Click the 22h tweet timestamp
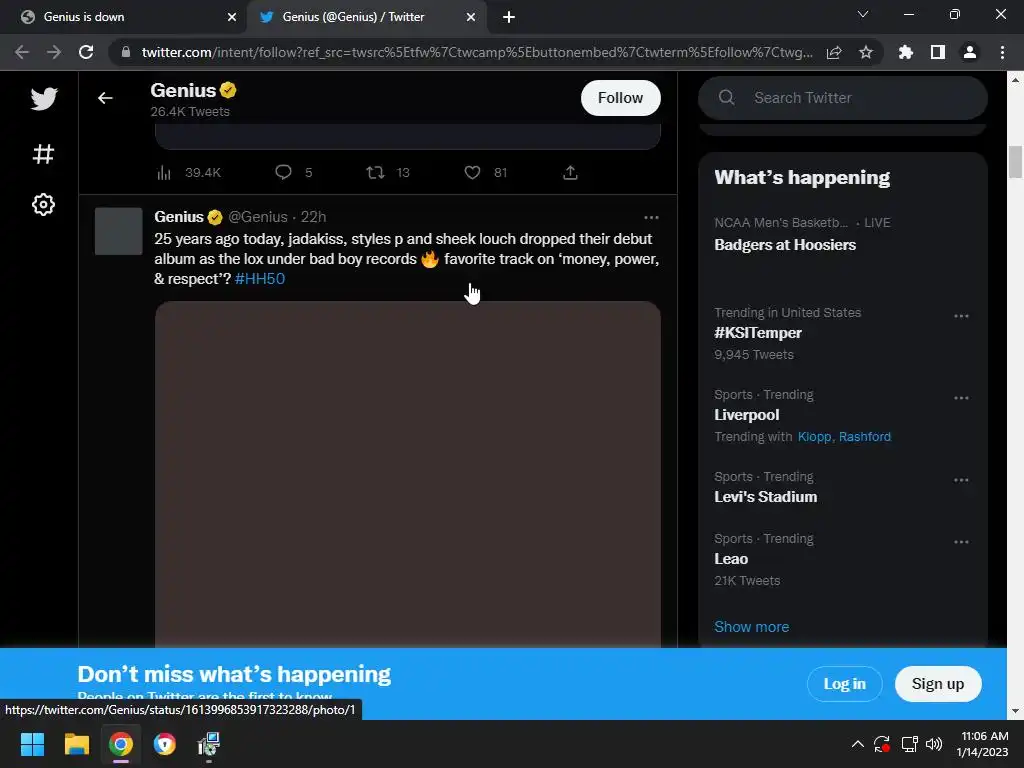 click(313, 217)
